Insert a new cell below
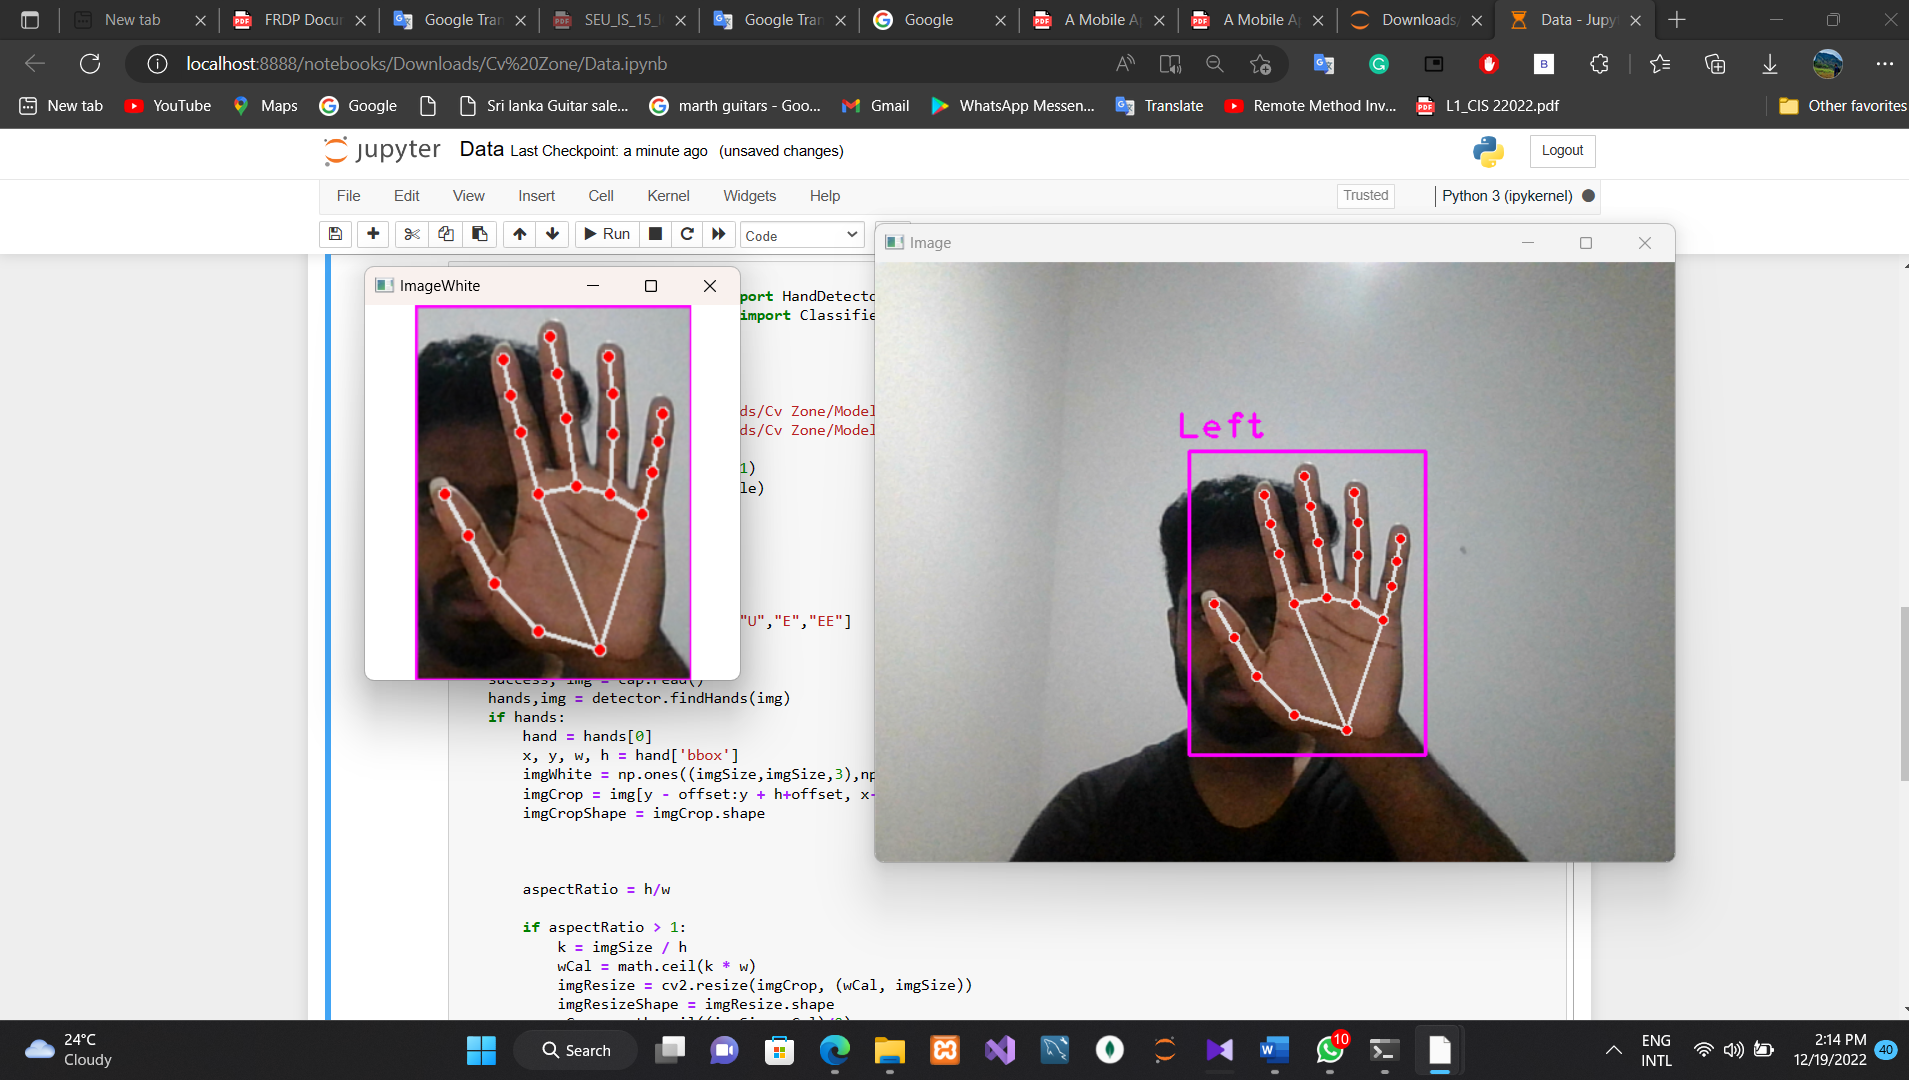Image resolution: width=1909 pixels, height=1080 pixels. coord(372,234)
